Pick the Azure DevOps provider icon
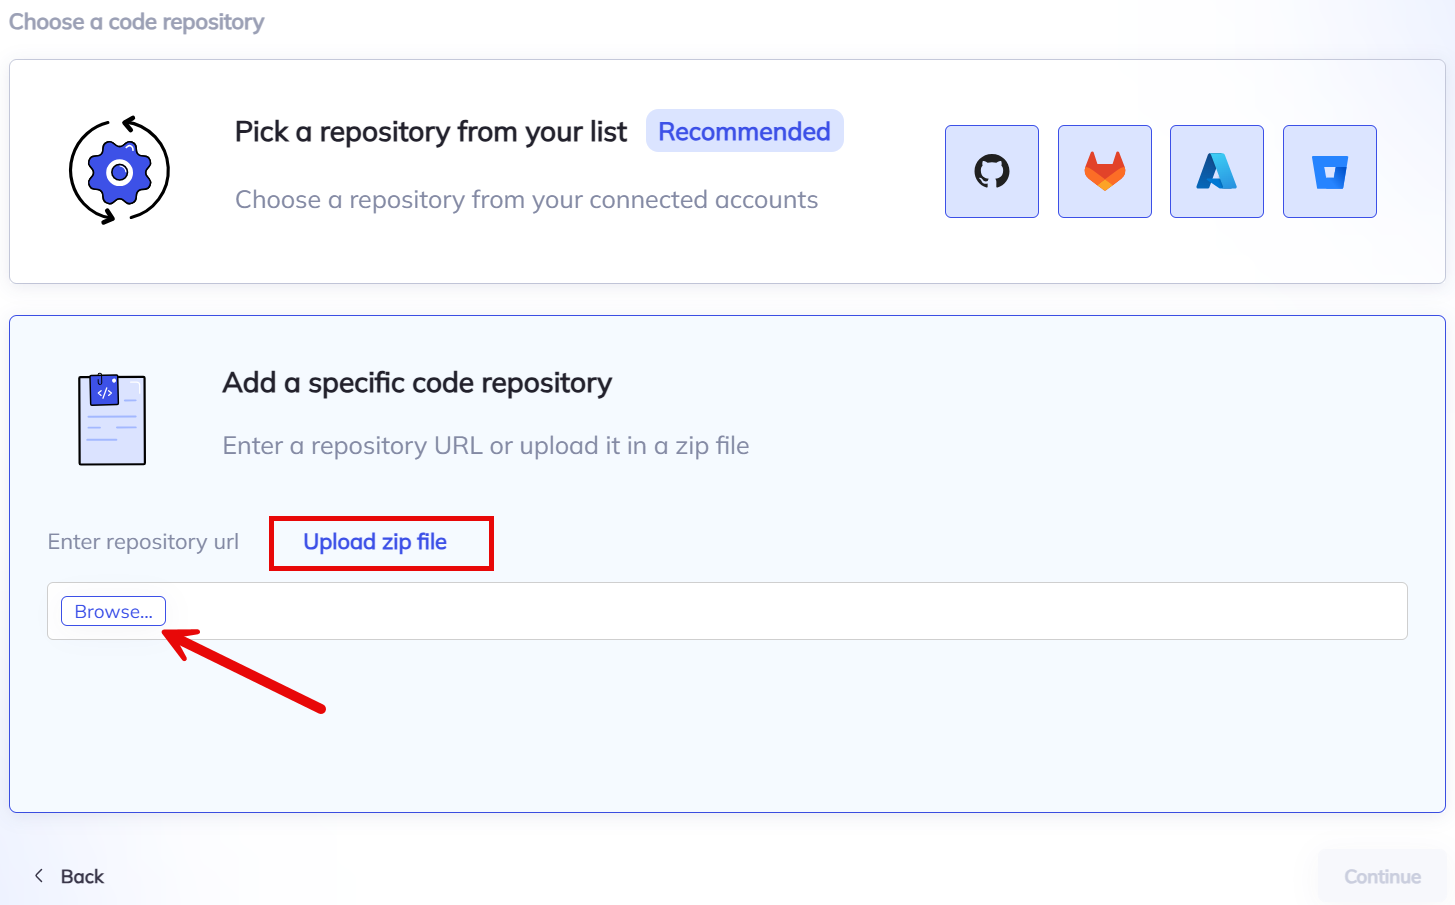Viewport: 1455px width, 905px height. (1216, 171)
